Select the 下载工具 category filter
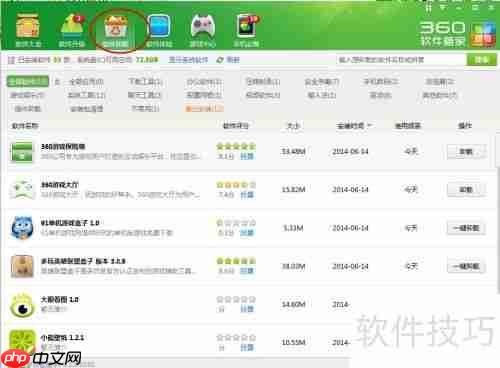 coord(145,81)
